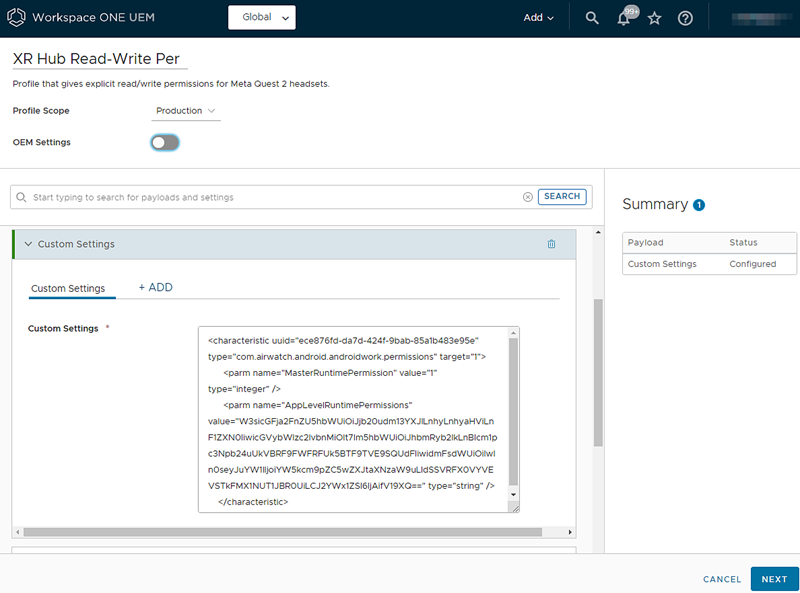Open notifications bell icon
The height and width of the screenshot is (593, 800).
pyautogui.click(x=623, y=18)
